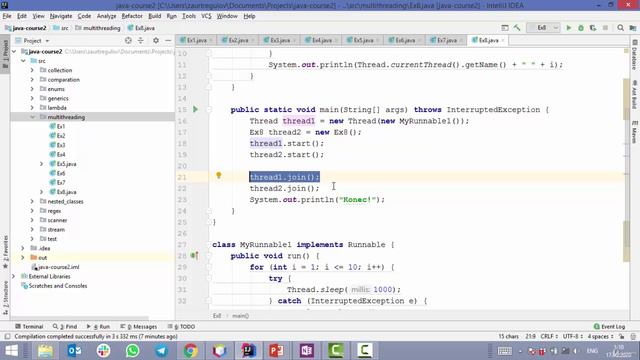Change CRLF line separator in status bar
Image resolution: width=640 pixels, height=360 pixels.
tap(549, 336)
